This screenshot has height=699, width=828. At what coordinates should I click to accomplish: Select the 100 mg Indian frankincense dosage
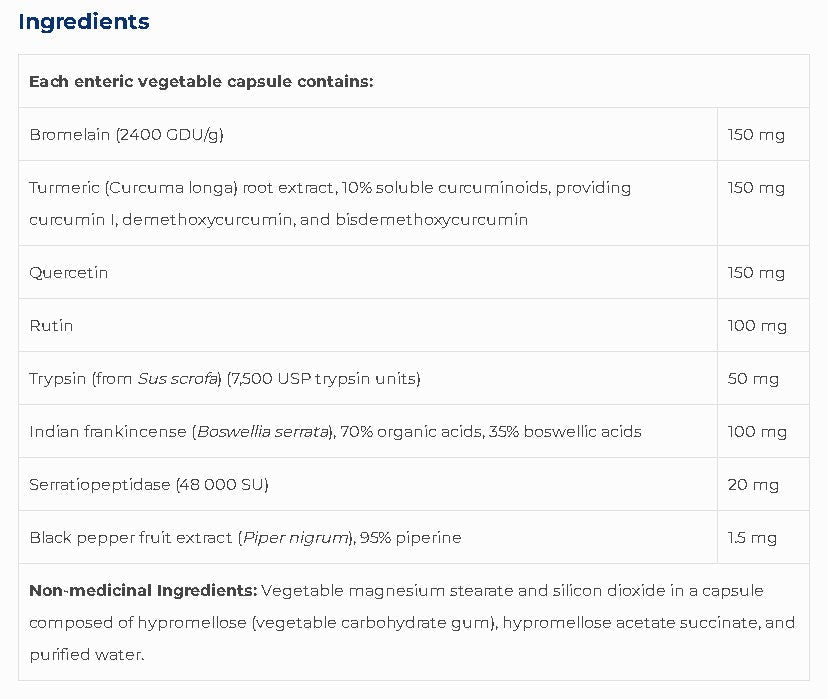click(x=757, y=431)
